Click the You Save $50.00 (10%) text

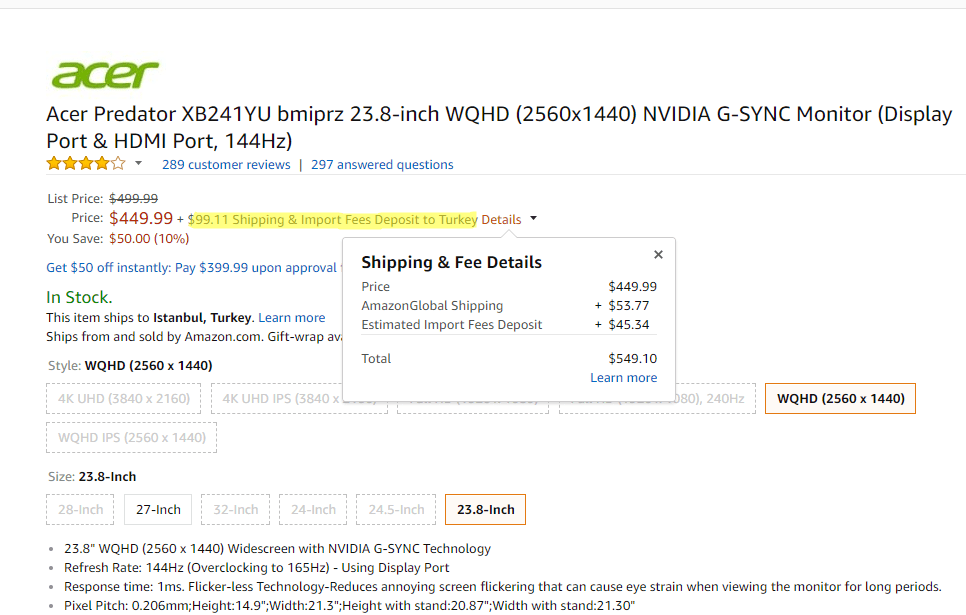tap(118, 238)
